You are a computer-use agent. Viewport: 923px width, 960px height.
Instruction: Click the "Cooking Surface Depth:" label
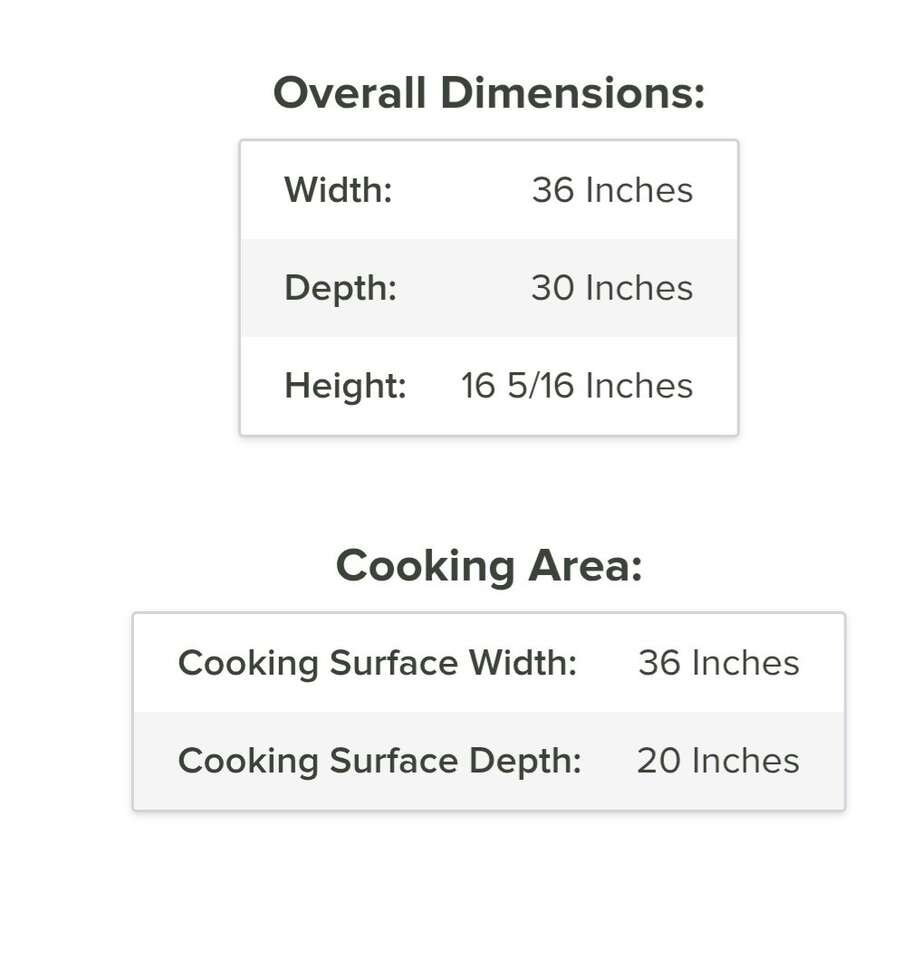(379, 761)
